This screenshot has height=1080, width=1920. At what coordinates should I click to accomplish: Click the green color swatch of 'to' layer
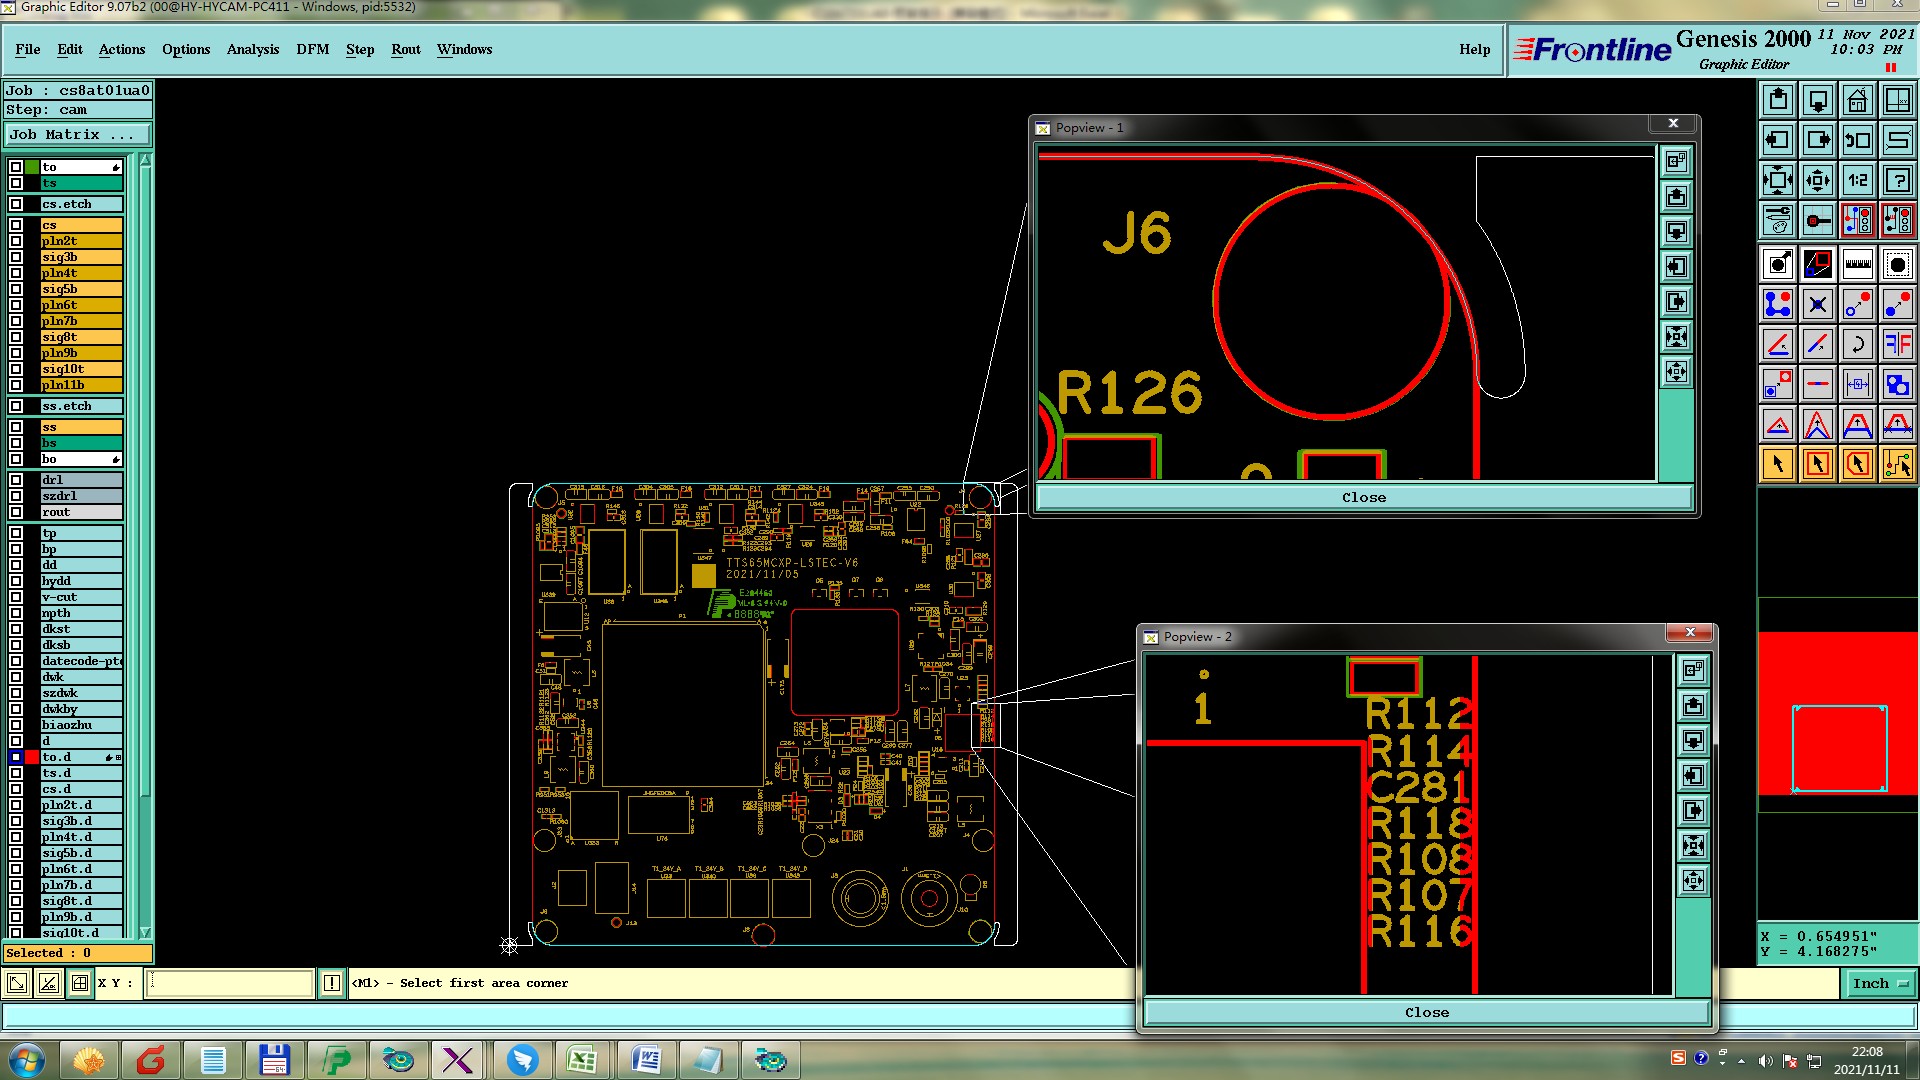coord(32,167)
